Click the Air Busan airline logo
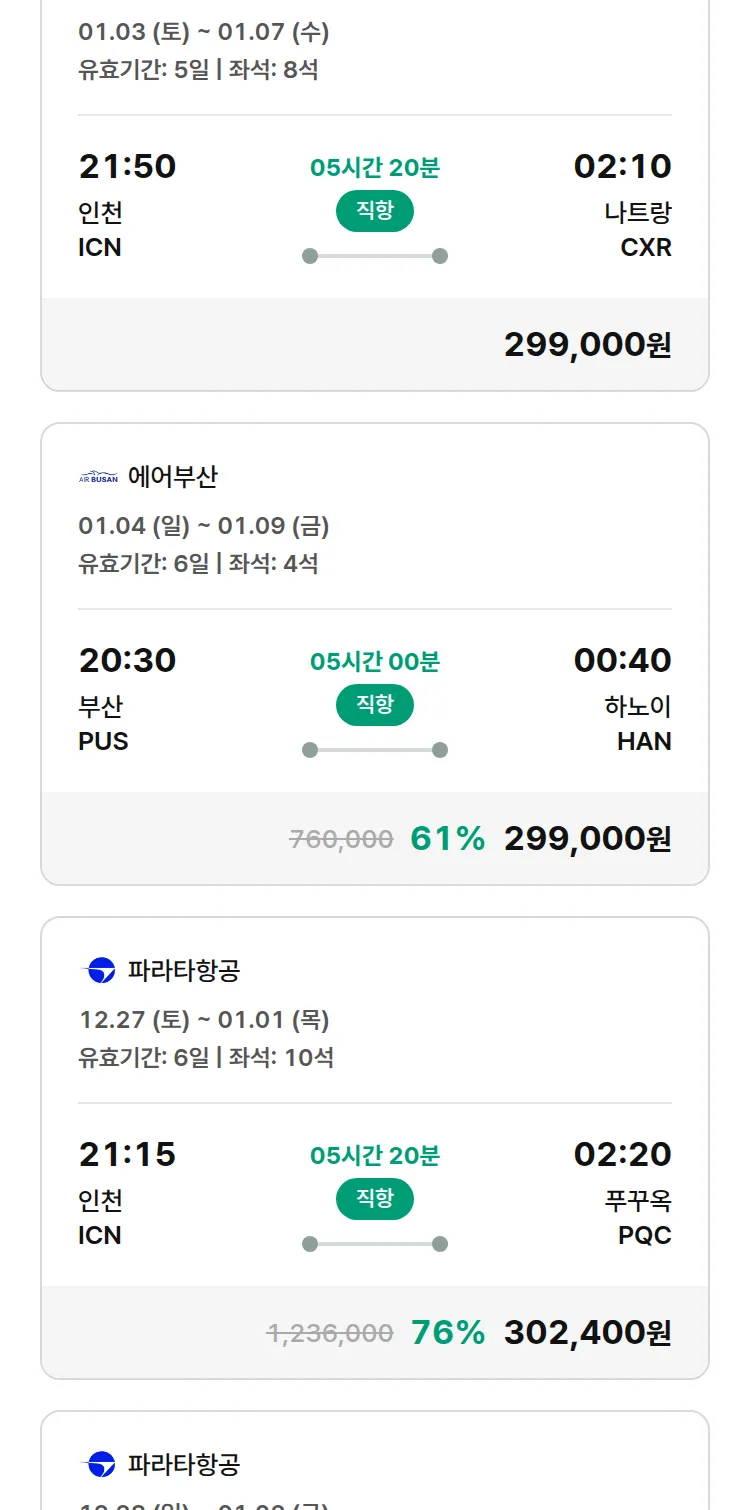 tap(98, 477)
